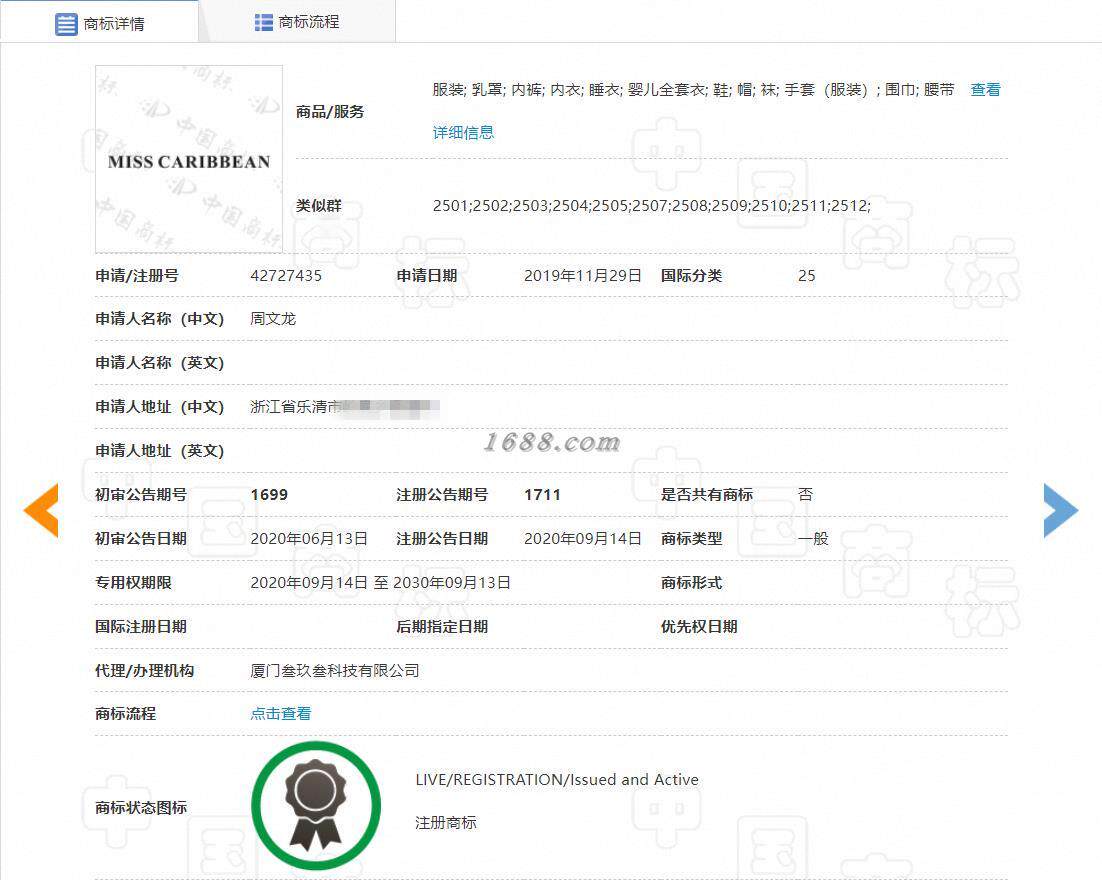
Task: Click the blue list icon beside 商标详情
Action: coord(66,24)
